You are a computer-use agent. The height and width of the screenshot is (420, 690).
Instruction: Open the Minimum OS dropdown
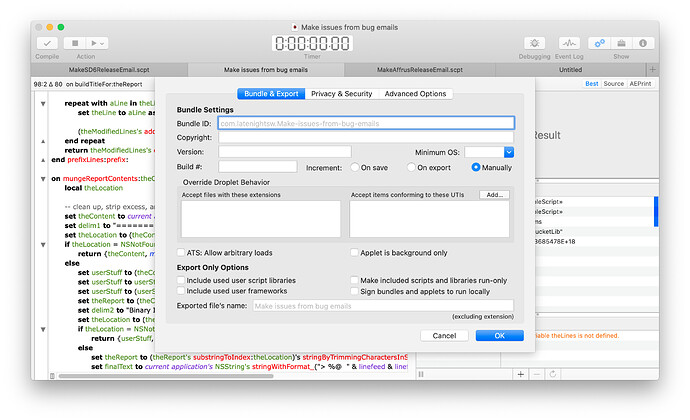(x=509, y=152)
